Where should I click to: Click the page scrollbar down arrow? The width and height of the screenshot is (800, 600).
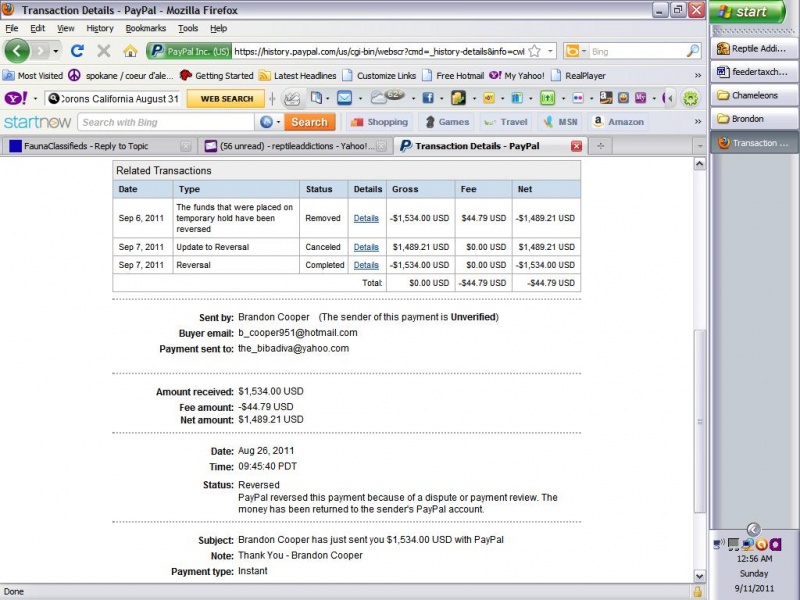(x=699, y=576)
